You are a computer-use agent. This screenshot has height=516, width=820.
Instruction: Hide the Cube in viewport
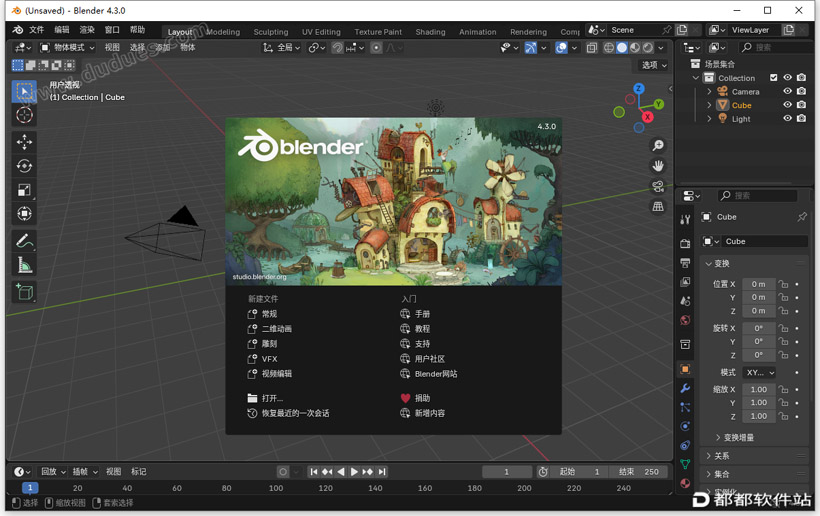[x=787, y=105]
